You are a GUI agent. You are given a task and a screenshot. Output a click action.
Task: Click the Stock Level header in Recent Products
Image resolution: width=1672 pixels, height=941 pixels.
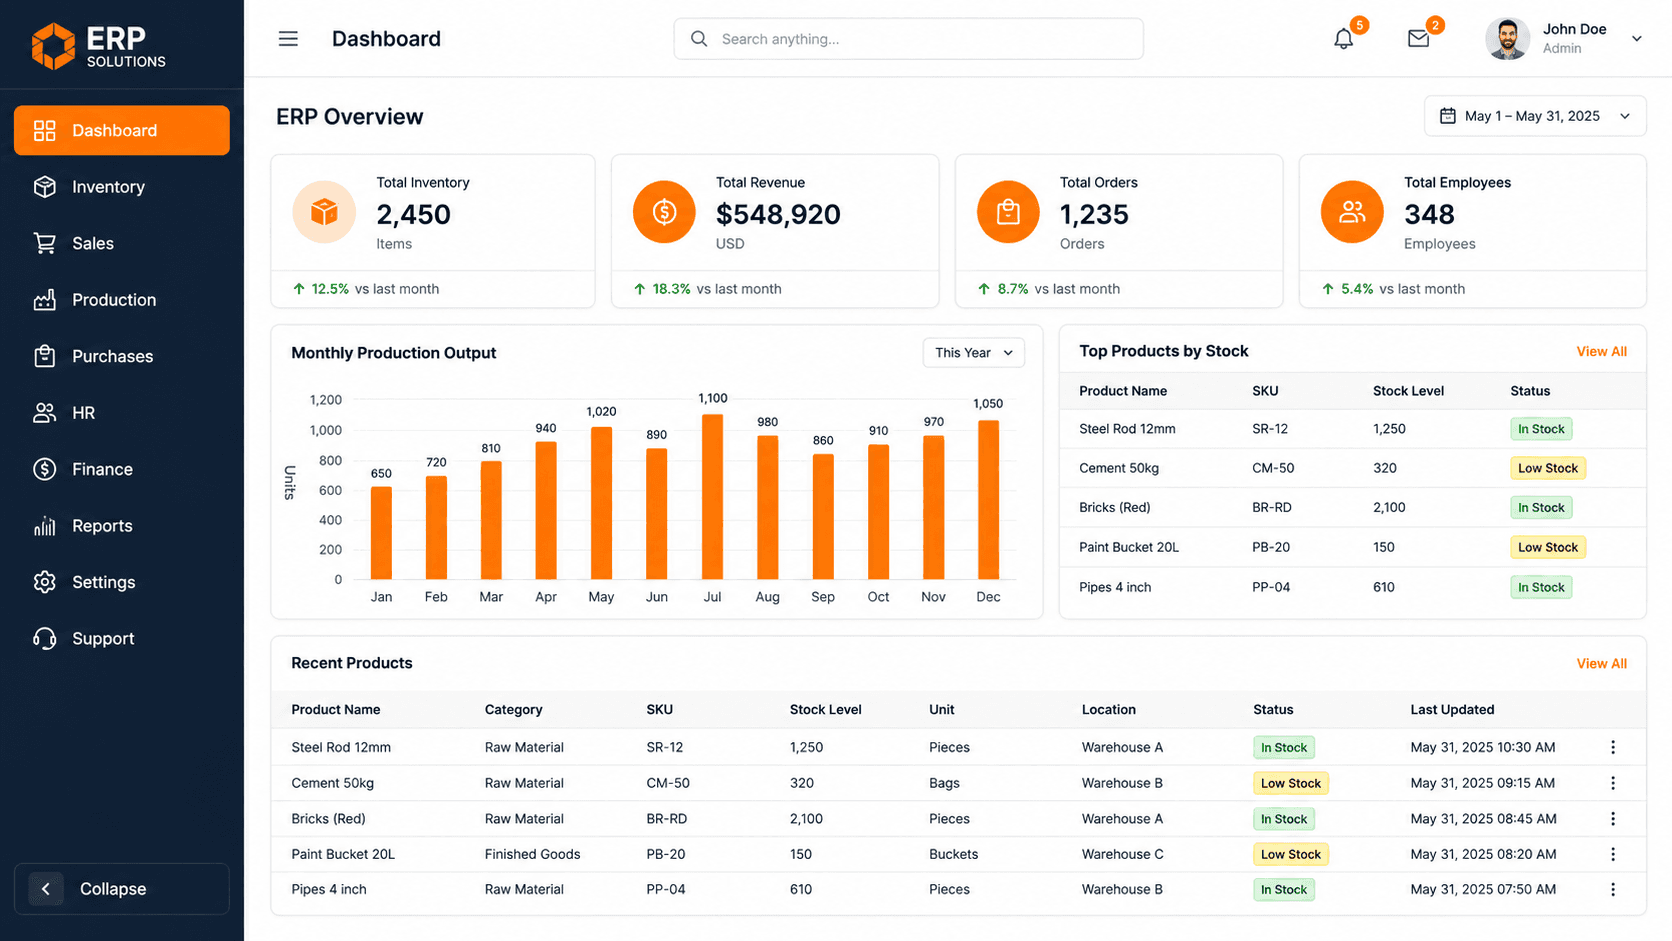point(825,710)
